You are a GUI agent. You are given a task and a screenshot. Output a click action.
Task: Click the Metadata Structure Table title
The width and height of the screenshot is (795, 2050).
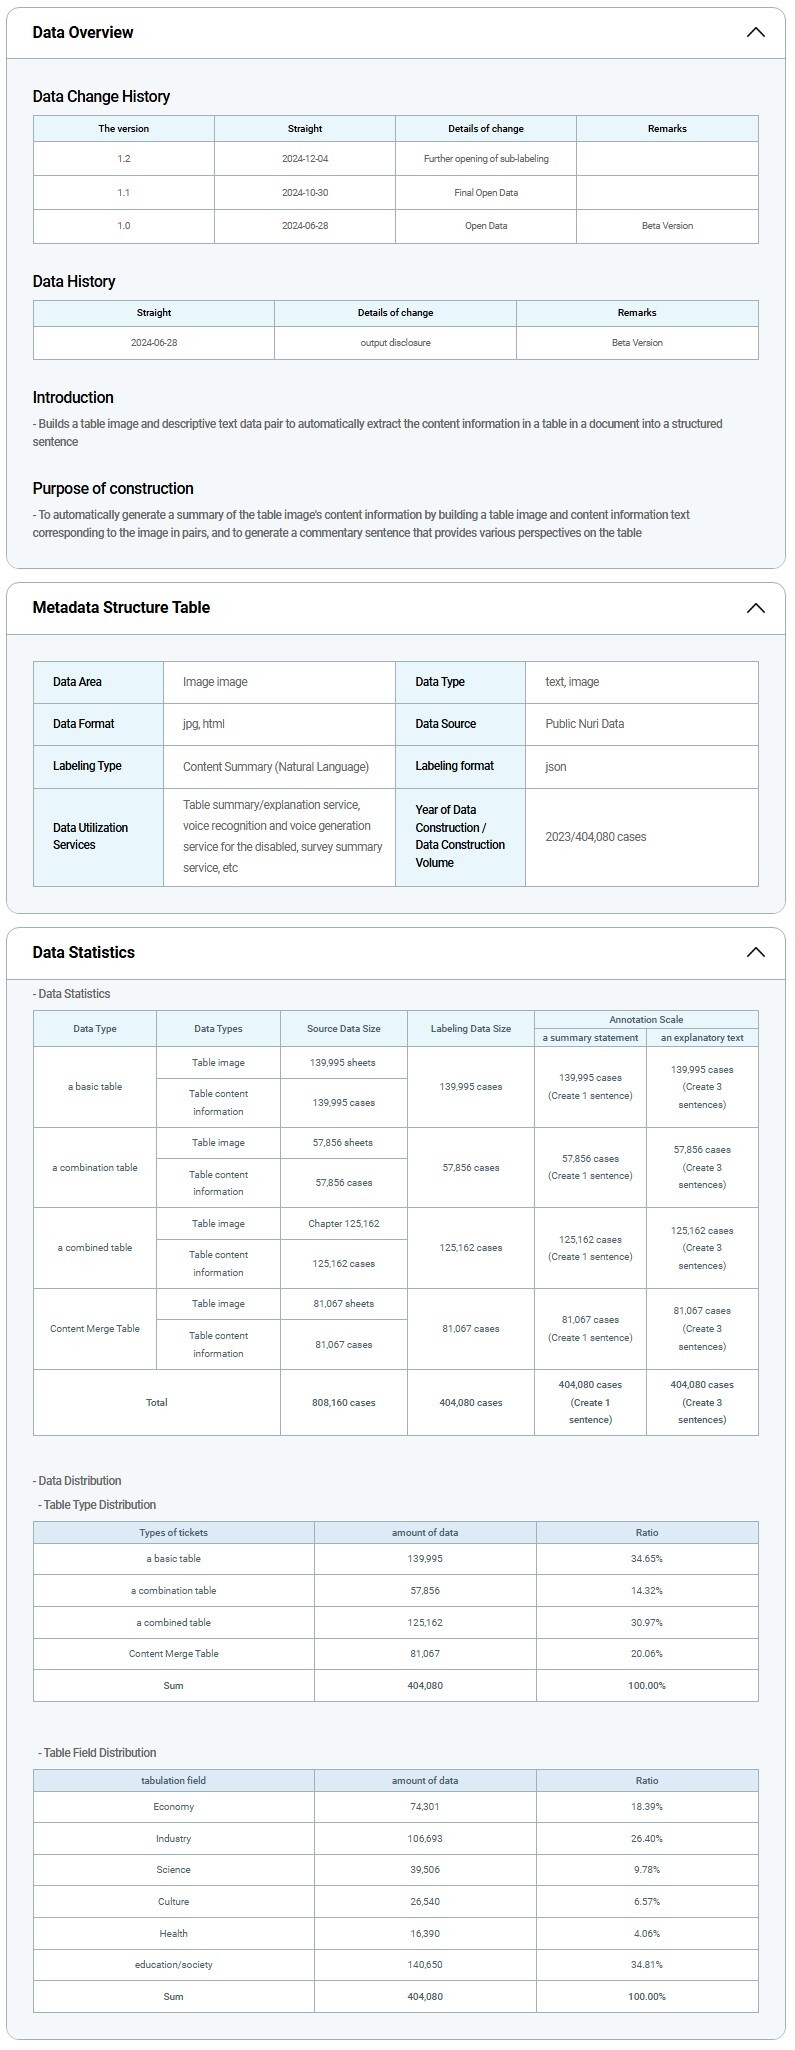[x=121, y=608]
